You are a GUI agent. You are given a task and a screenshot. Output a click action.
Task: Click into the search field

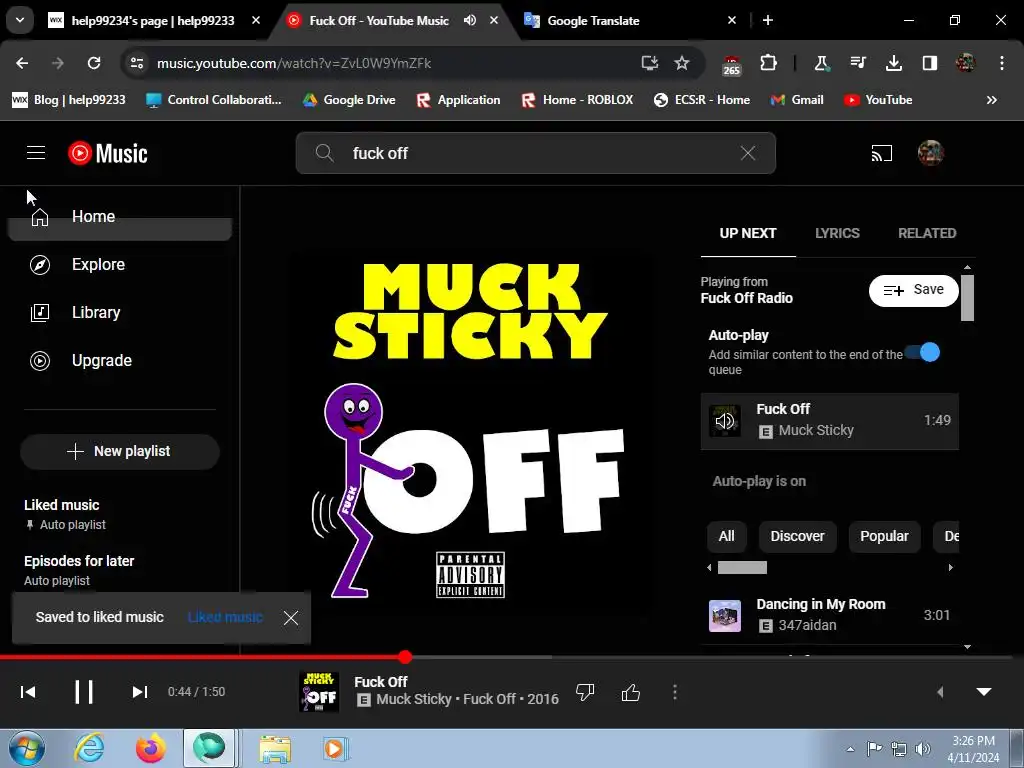pyautogui.click(x=536, y=153)
